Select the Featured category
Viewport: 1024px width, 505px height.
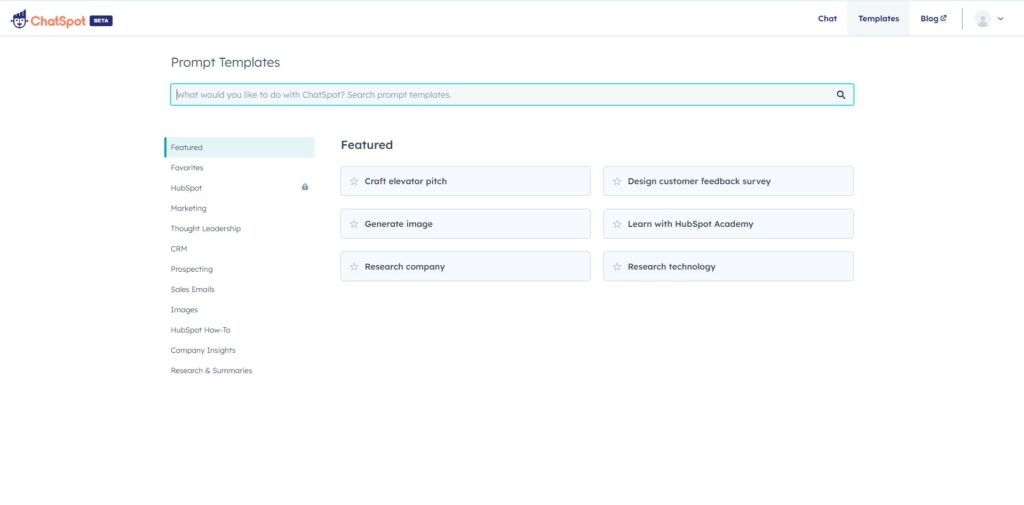[240, 147]
